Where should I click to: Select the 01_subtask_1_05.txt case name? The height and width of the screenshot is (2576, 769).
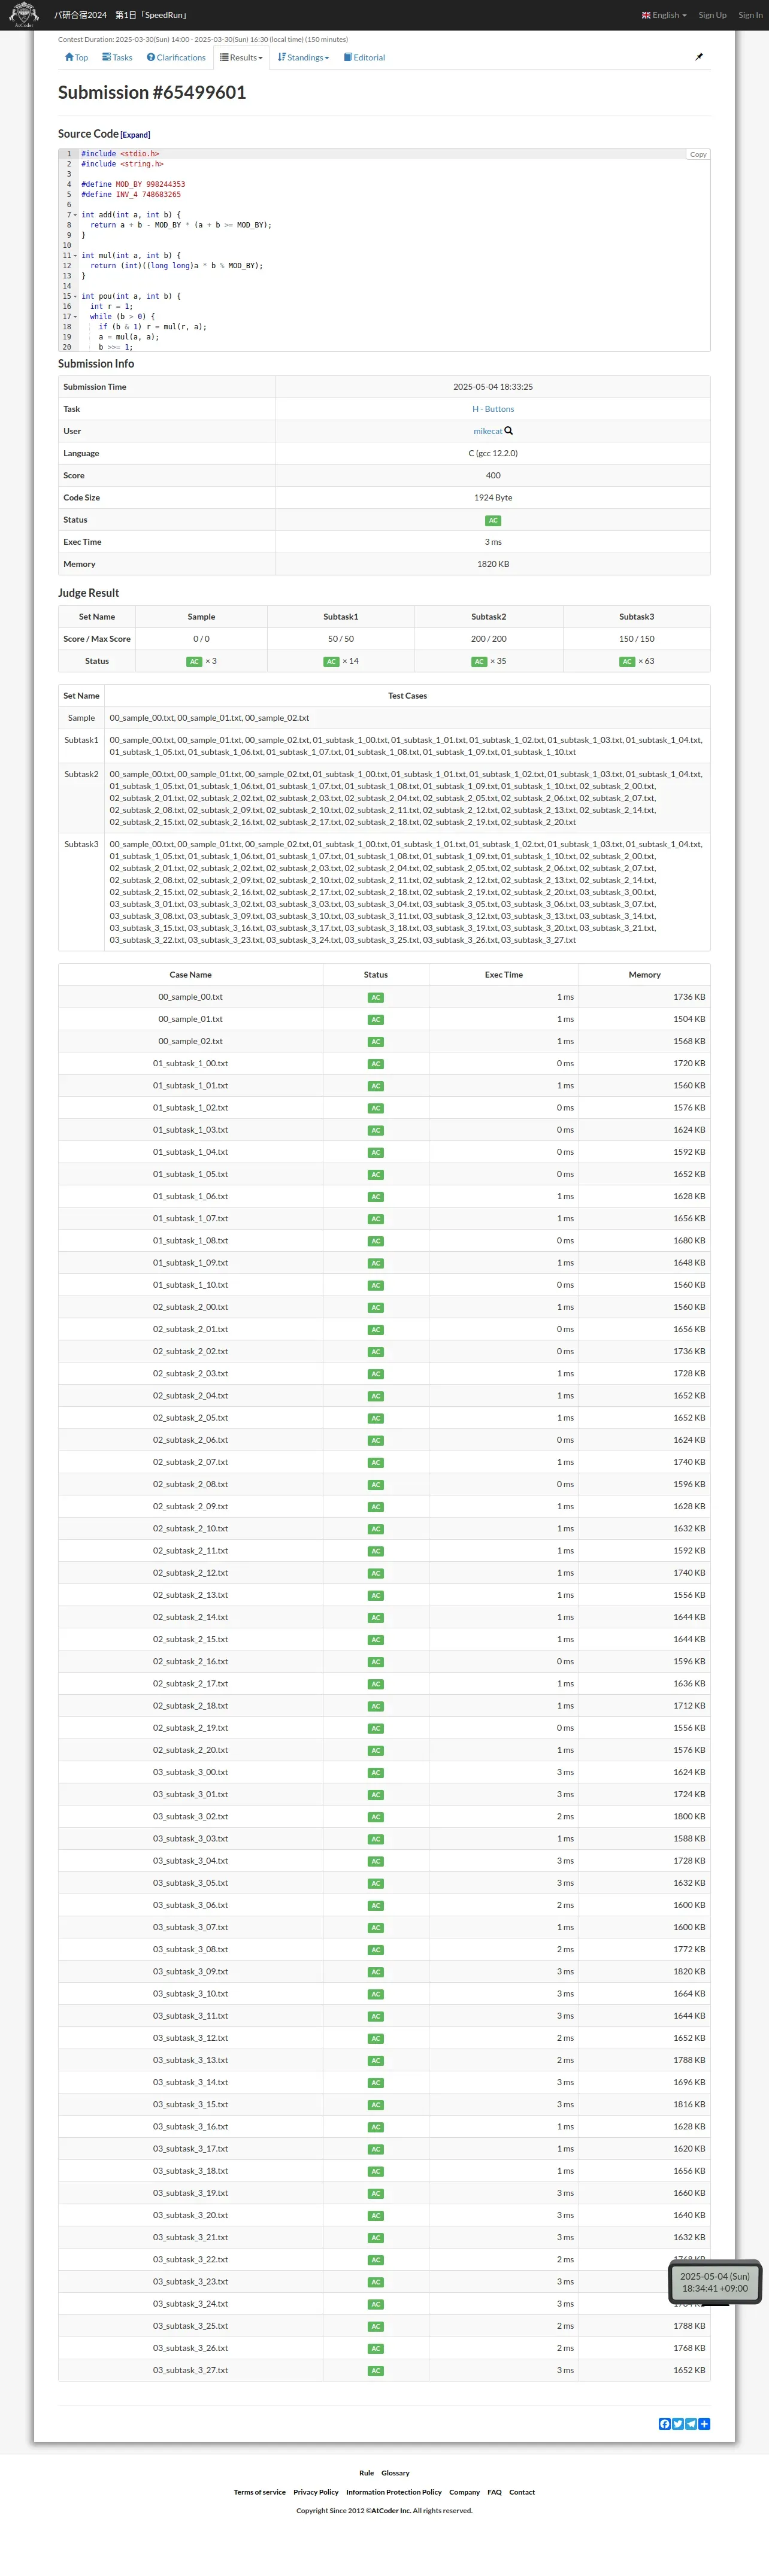pyautogui.click(x=190, y=1174)
